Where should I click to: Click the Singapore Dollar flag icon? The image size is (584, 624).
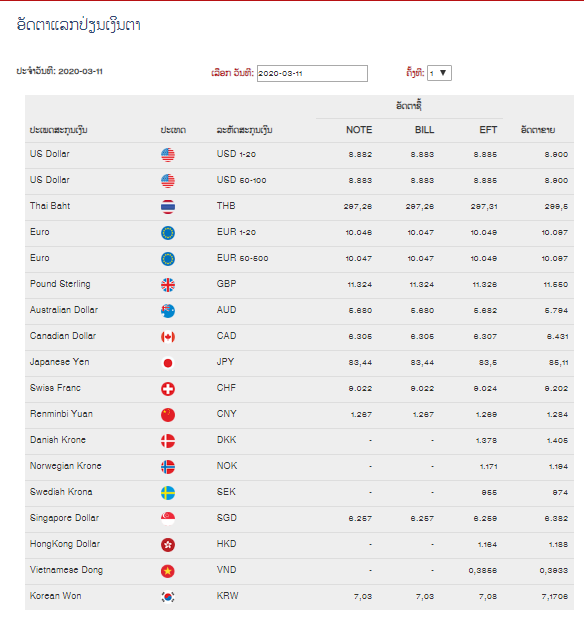click(168, 519)
